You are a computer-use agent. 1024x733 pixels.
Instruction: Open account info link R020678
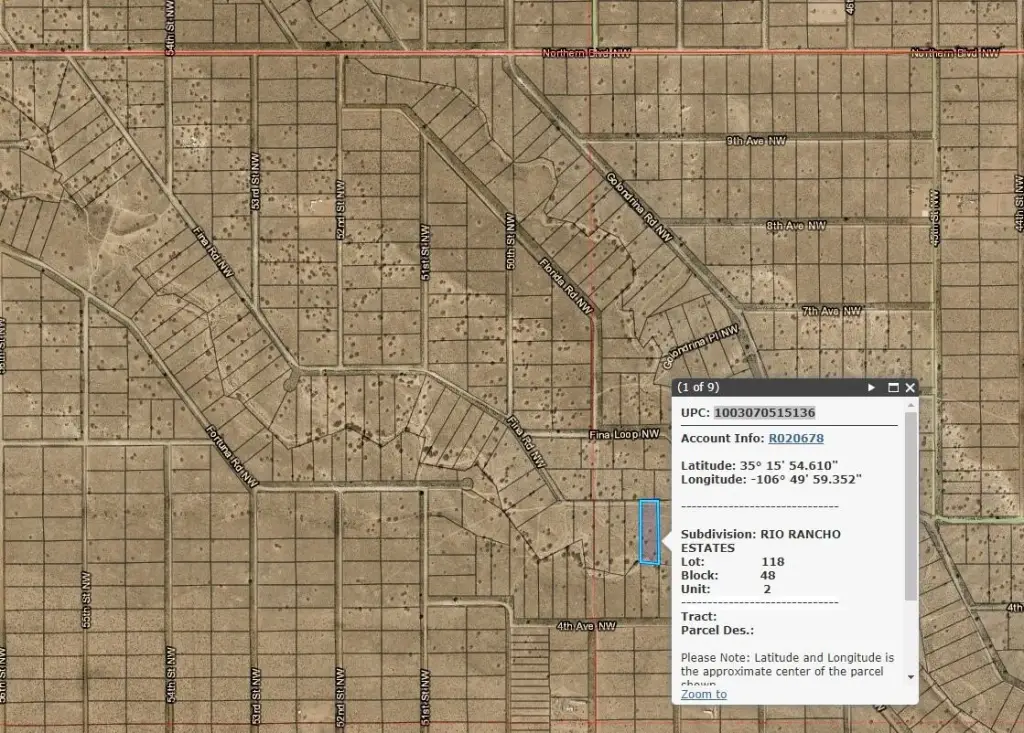[795, 438]
